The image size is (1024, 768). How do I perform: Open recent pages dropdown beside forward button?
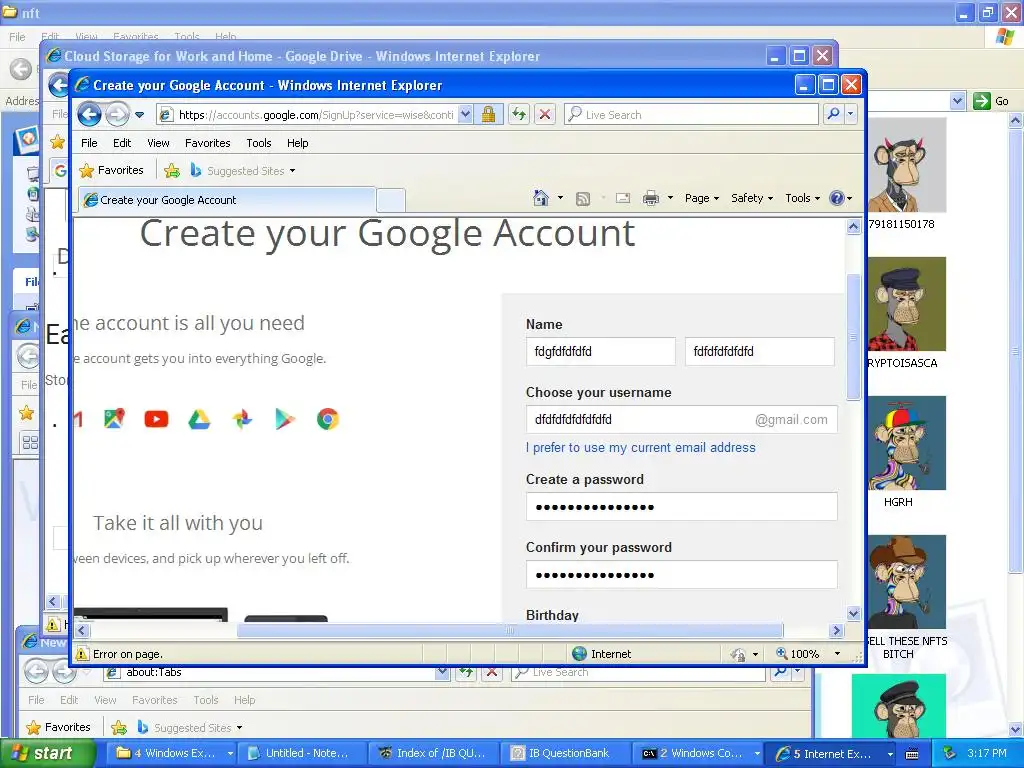point(140,115)
